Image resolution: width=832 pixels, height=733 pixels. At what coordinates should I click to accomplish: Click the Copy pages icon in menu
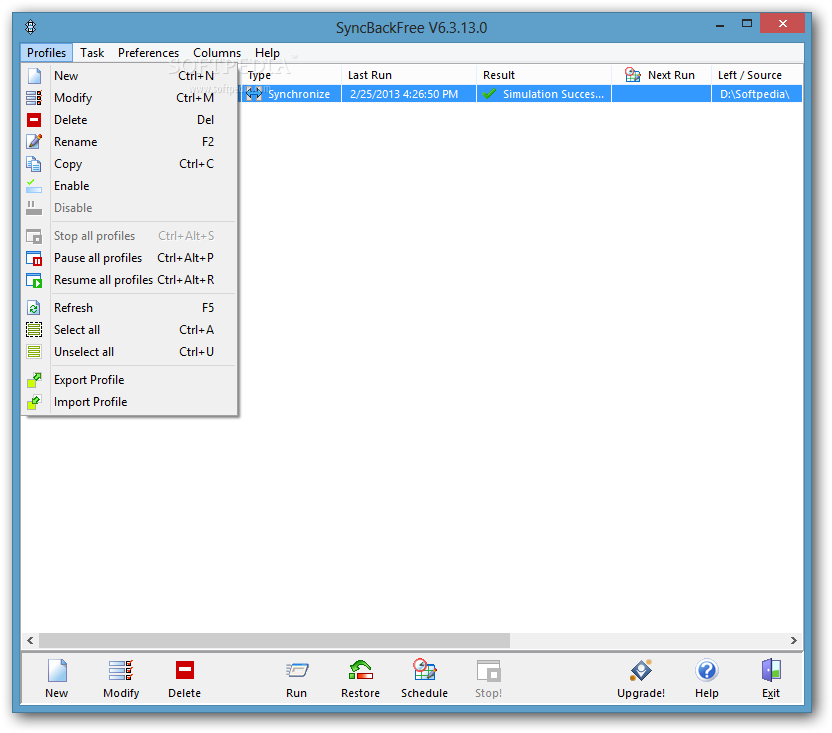pos(34,164)
